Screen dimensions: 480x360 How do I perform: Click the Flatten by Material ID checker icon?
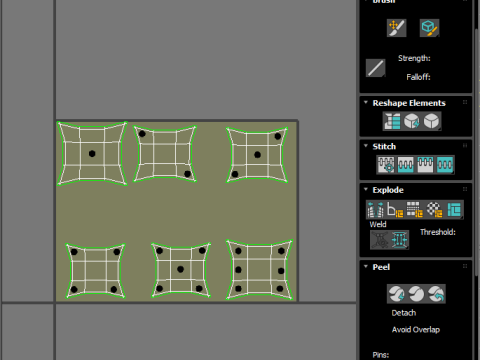point(434,210)
